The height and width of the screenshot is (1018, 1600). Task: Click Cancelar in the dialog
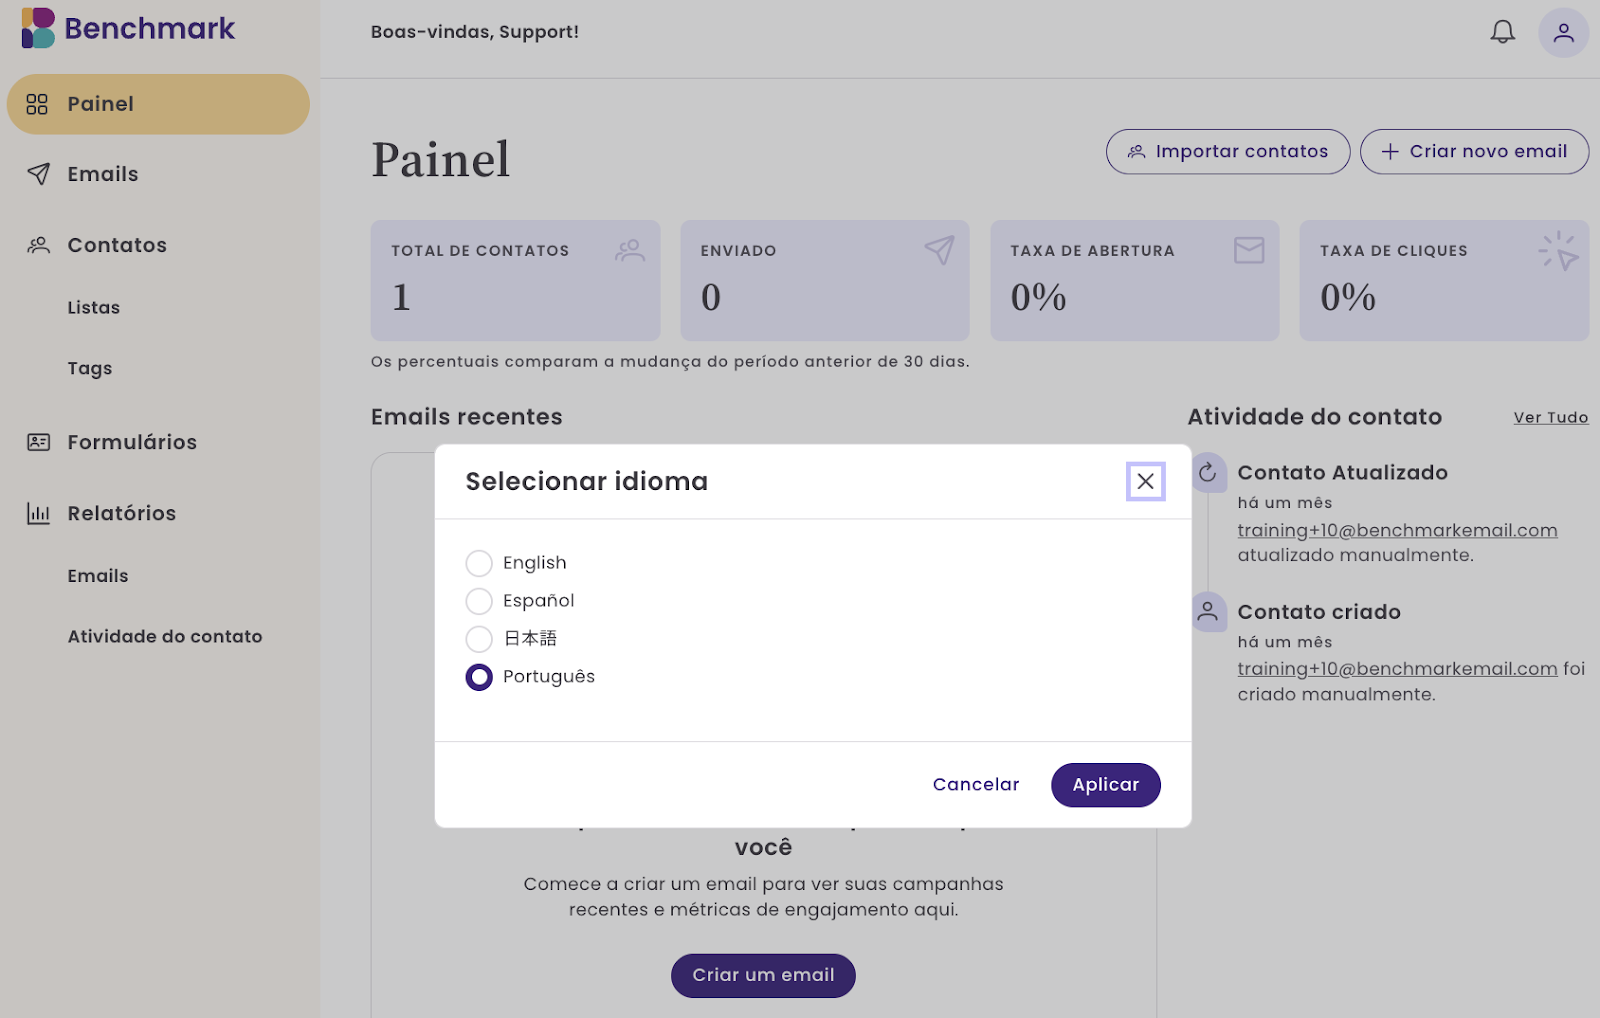click(975, 785)
